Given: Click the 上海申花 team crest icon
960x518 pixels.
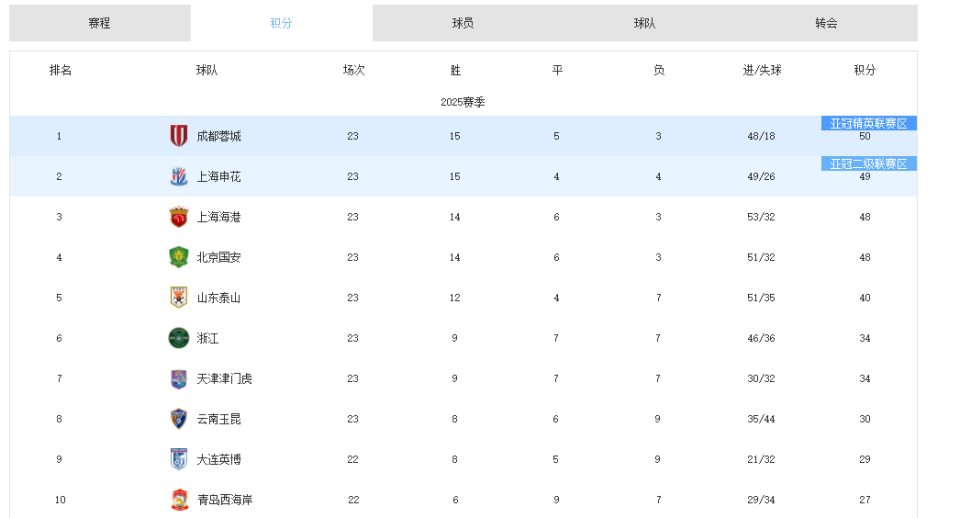Looking at the screenshot, I should click(178, 177).
